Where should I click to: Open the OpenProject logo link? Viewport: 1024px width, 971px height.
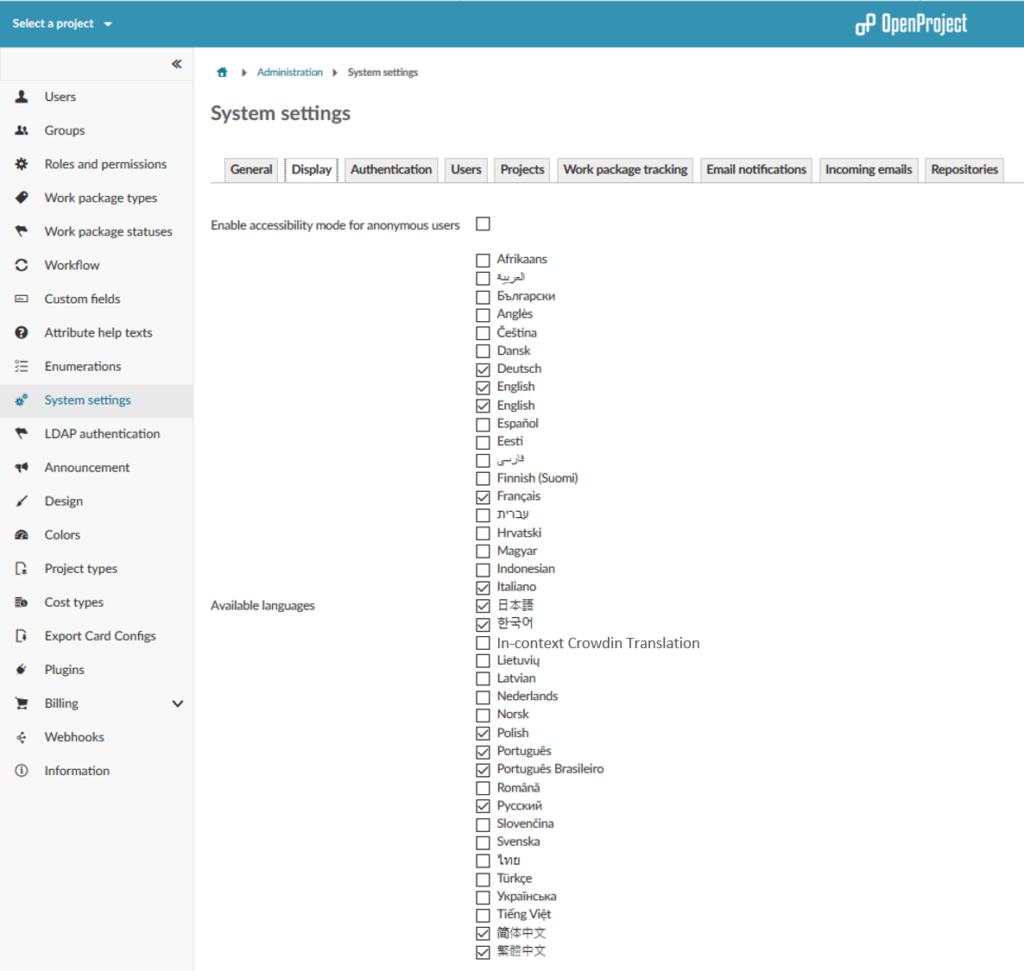tap(910, 23)
